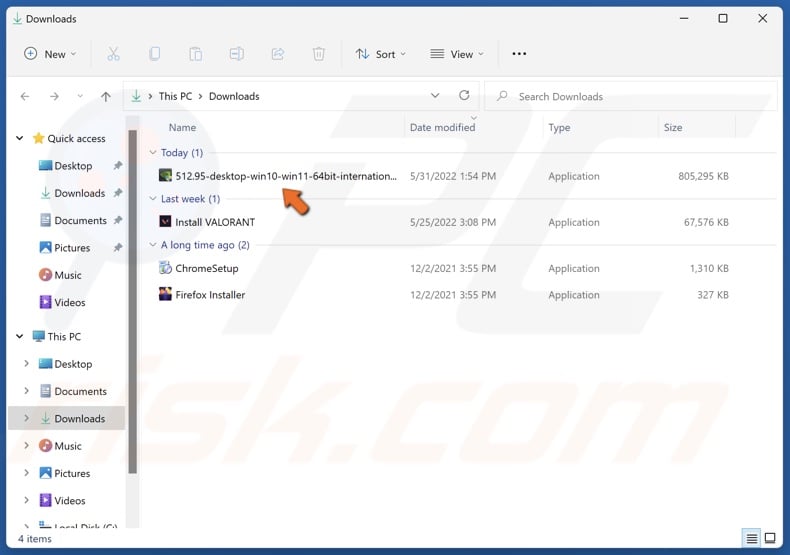Select the ChromeSetup file icon
The image size is (790, 555).
pyautogui.click(x=165, y=268)
